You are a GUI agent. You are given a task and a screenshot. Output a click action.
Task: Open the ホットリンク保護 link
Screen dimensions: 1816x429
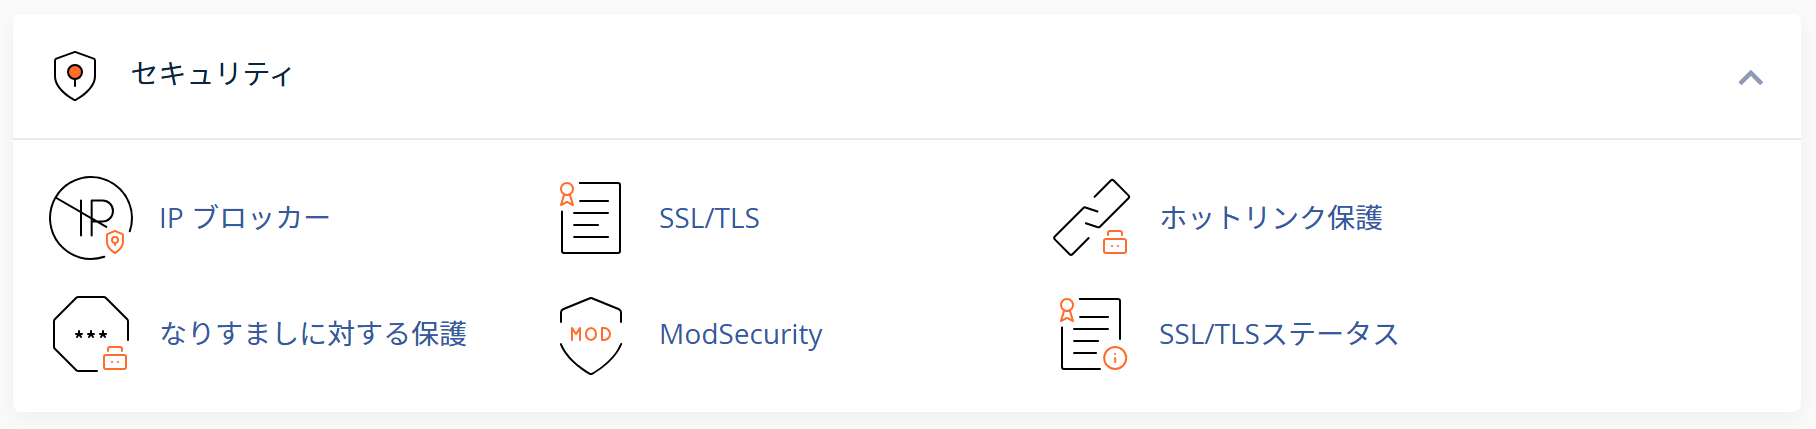click(x=1271, y=218)
